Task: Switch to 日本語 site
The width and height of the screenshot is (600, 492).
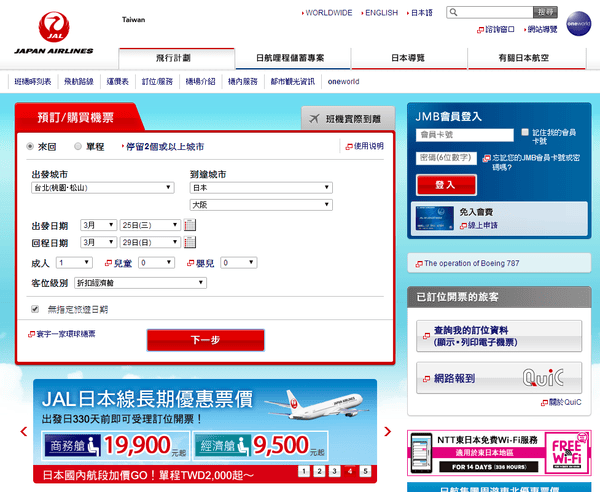Action: (x=420, y=13)
